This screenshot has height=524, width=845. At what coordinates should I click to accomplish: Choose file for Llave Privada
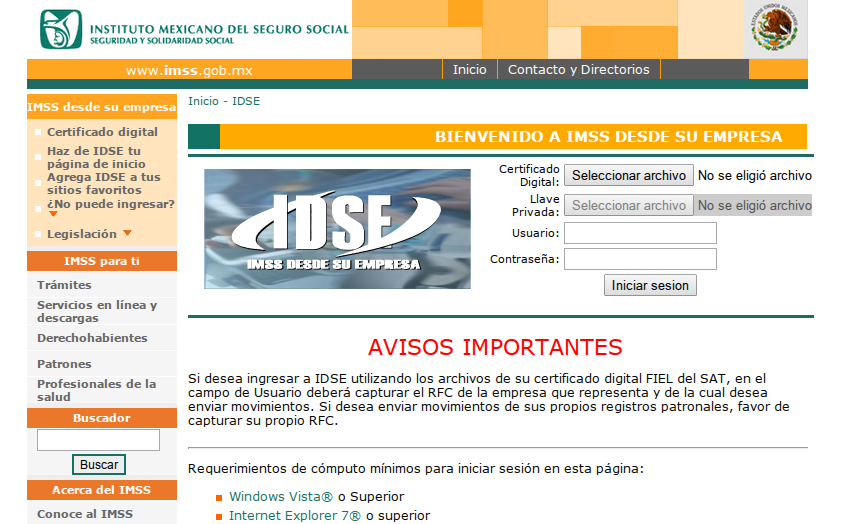[x=629, y=205]
